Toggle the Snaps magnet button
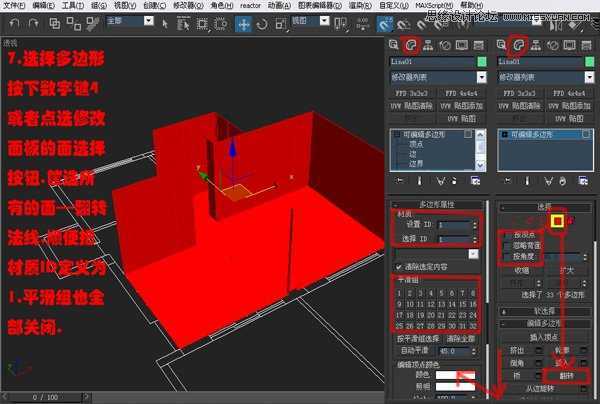 point(384,25)
